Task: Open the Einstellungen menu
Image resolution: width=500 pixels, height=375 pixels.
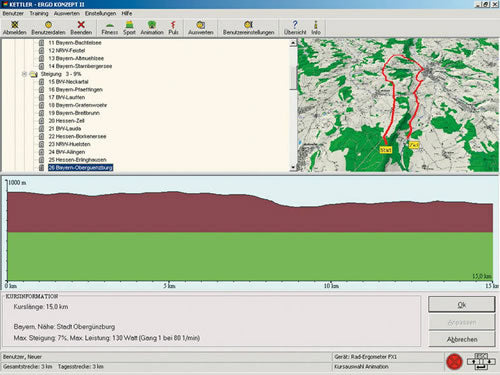Action: click(x=100, y=13)
